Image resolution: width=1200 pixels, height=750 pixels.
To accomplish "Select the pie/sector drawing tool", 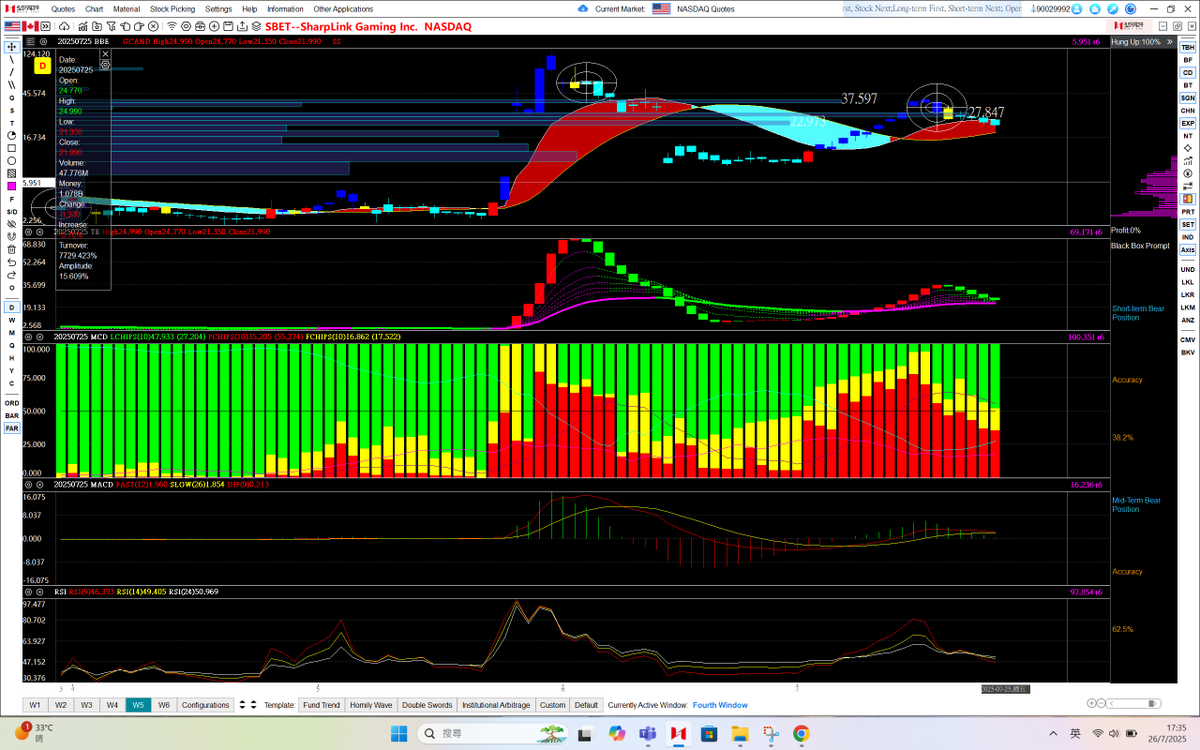I will (12, 135).
